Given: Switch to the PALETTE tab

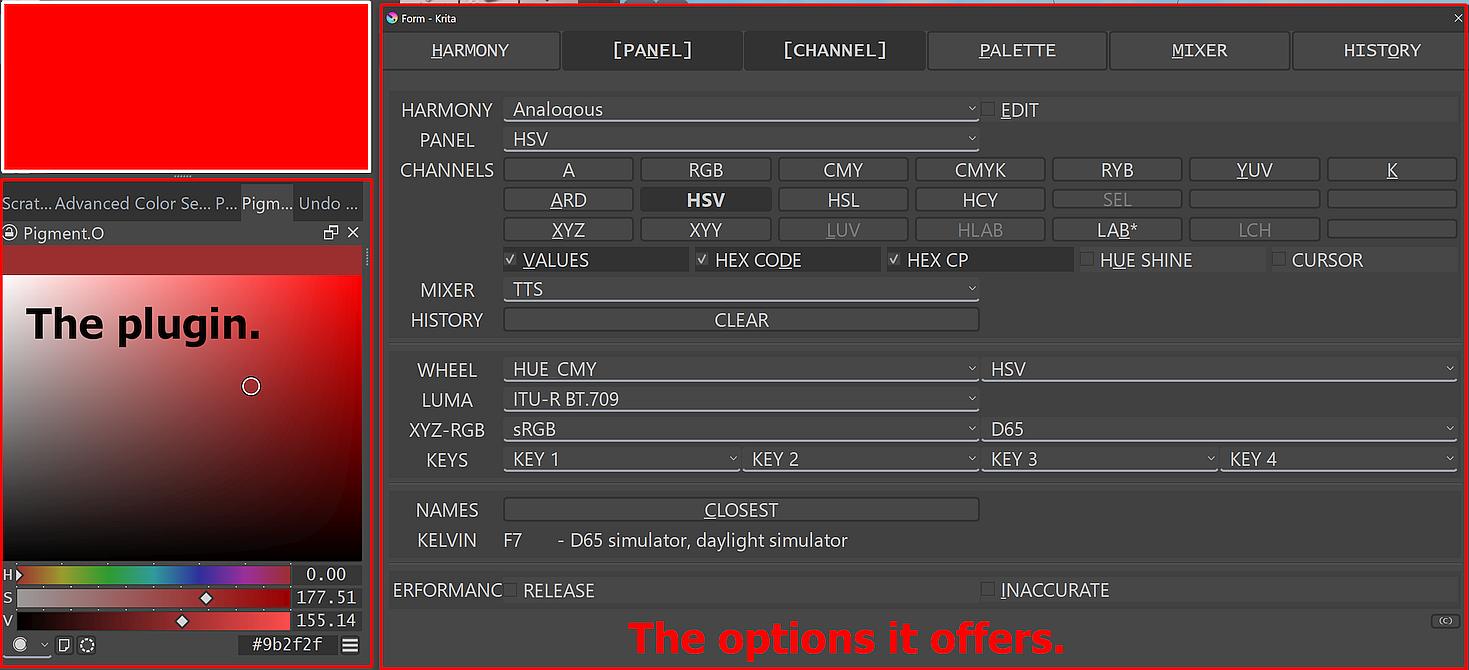Looking at the screenshot, I should (x=1017, y=51).
